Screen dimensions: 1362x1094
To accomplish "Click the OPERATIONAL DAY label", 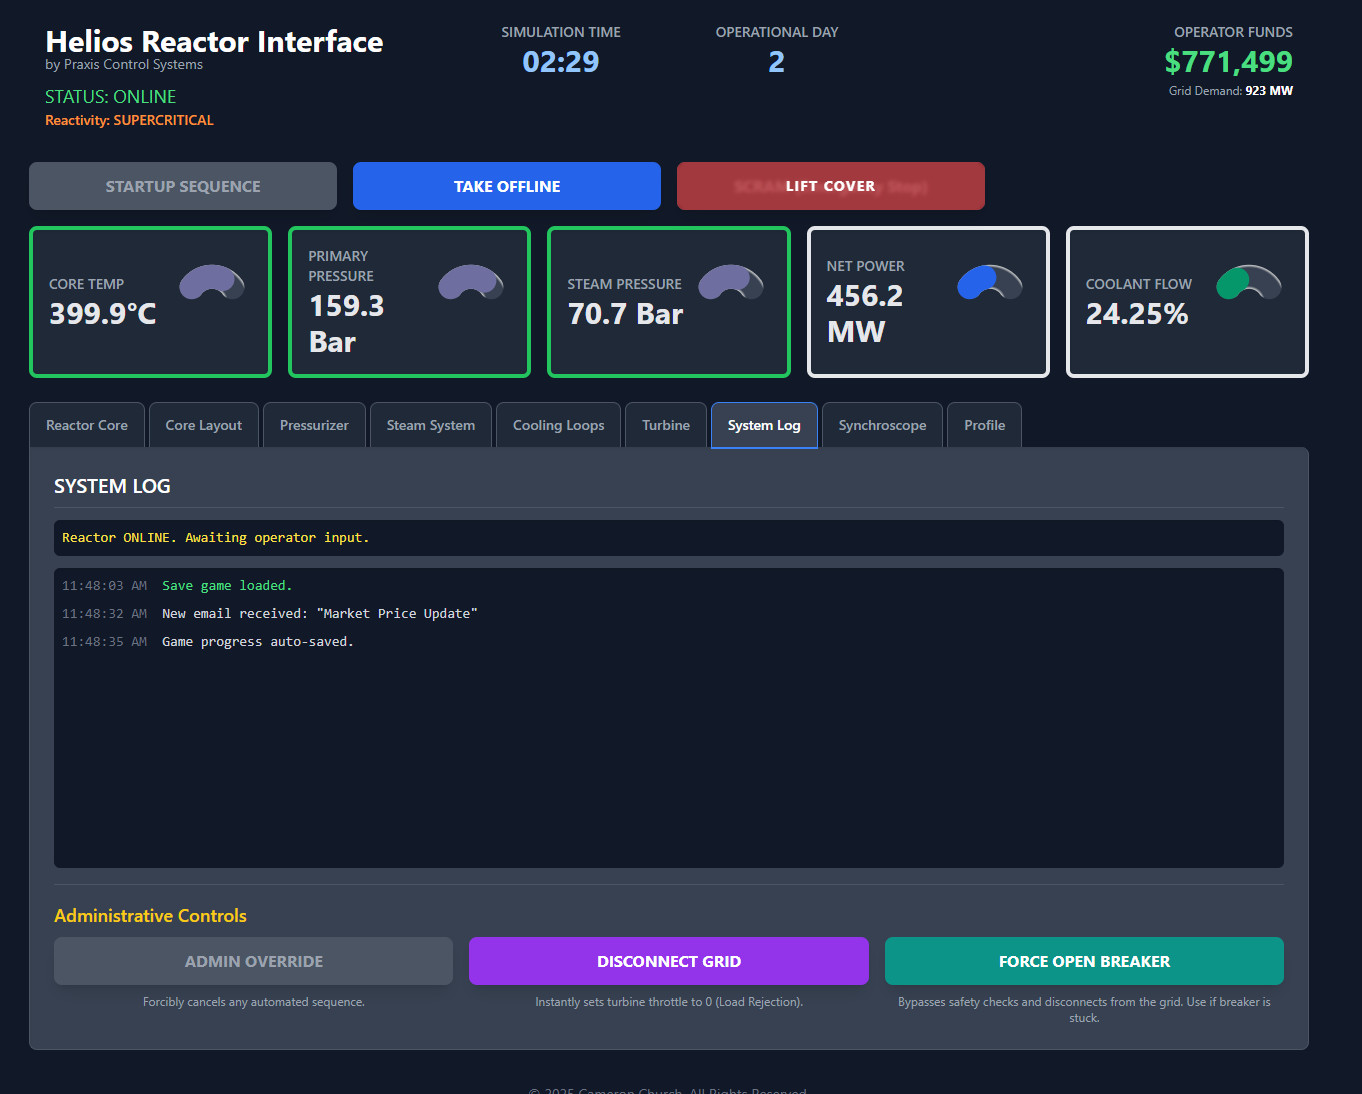I will 777,32.
